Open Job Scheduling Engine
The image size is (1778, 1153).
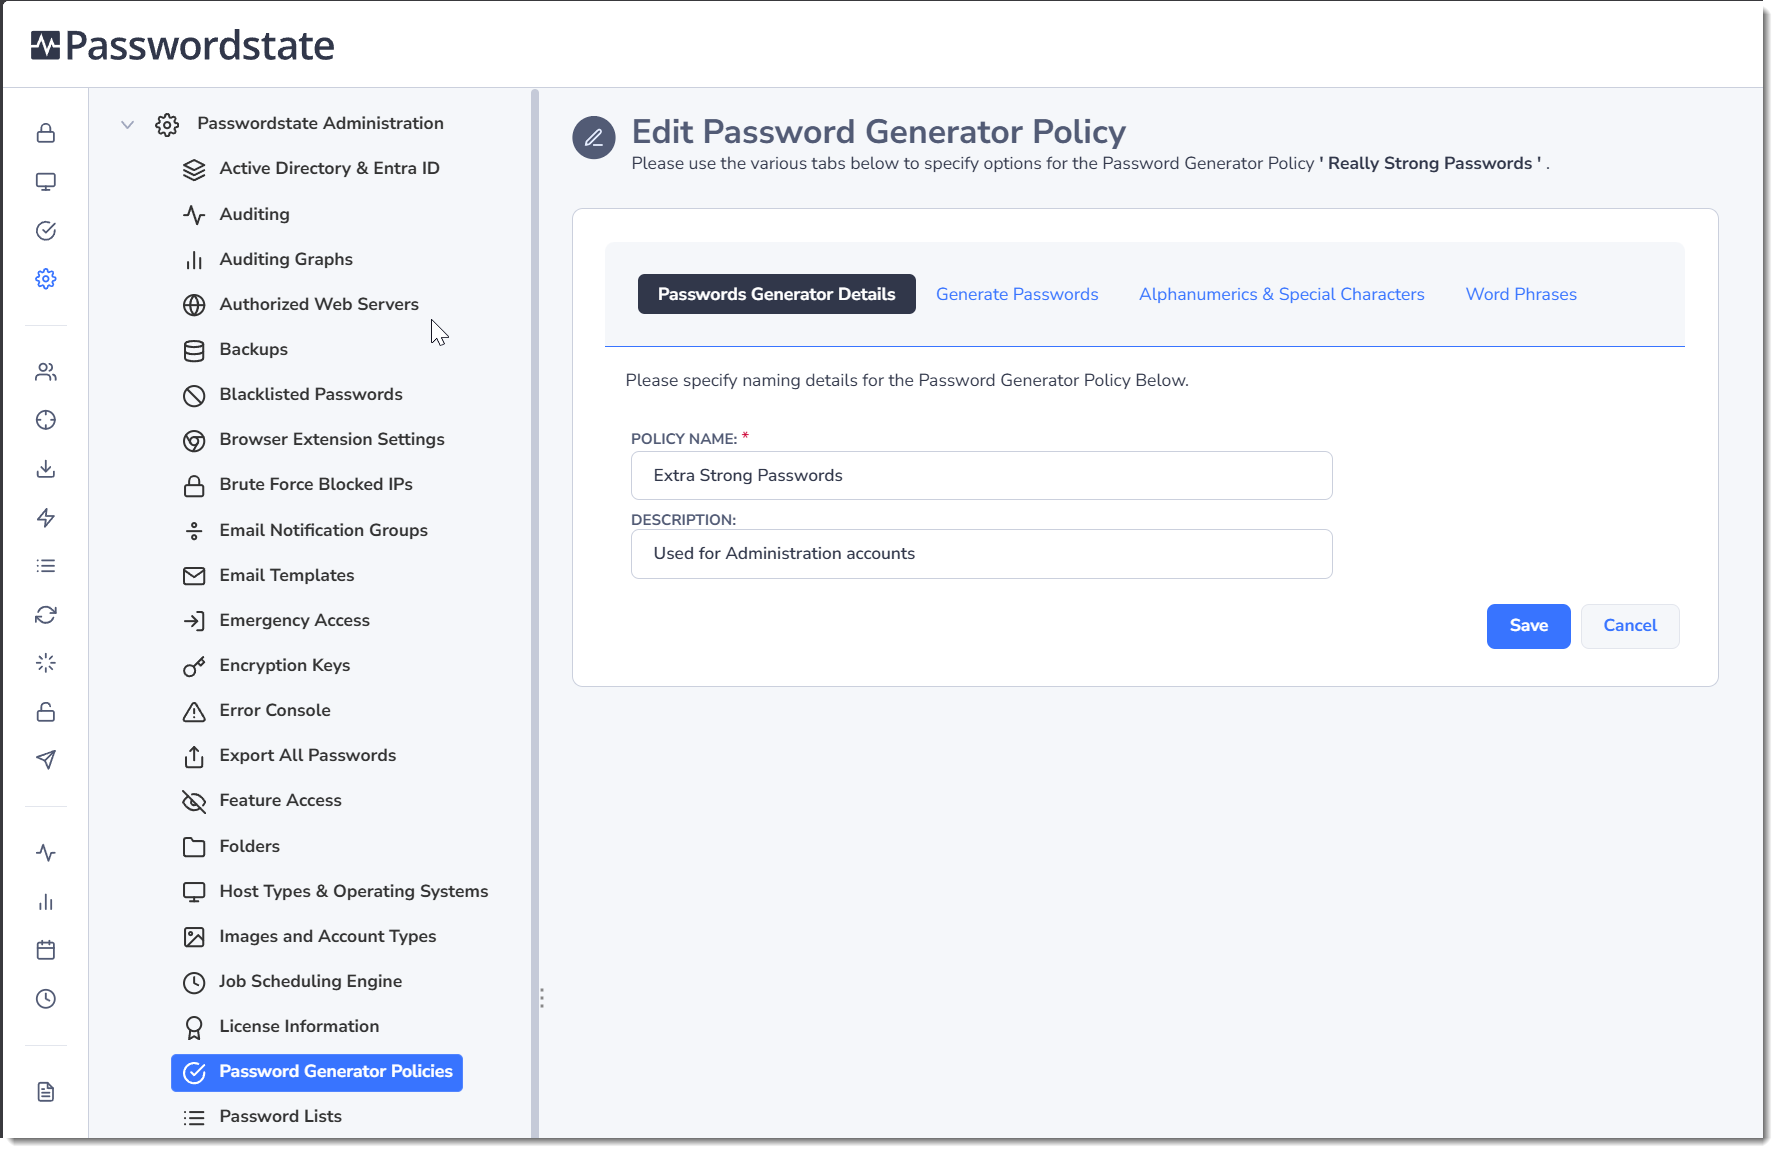[x=311, y=981]
